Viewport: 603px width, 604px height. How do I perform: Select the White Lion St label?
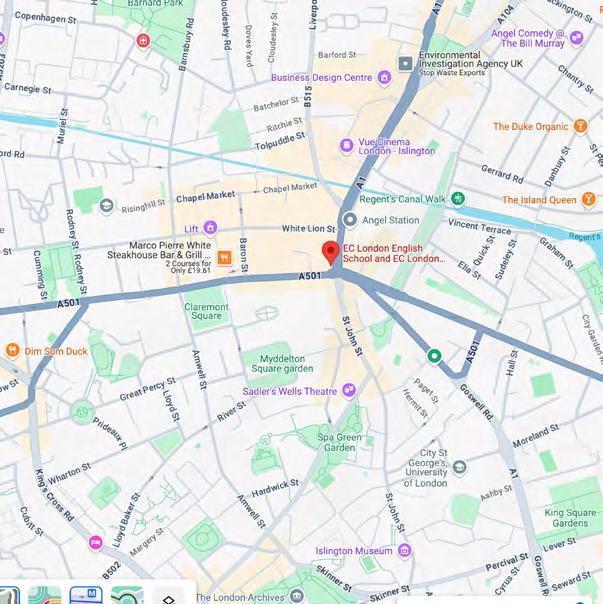(308, 229)
